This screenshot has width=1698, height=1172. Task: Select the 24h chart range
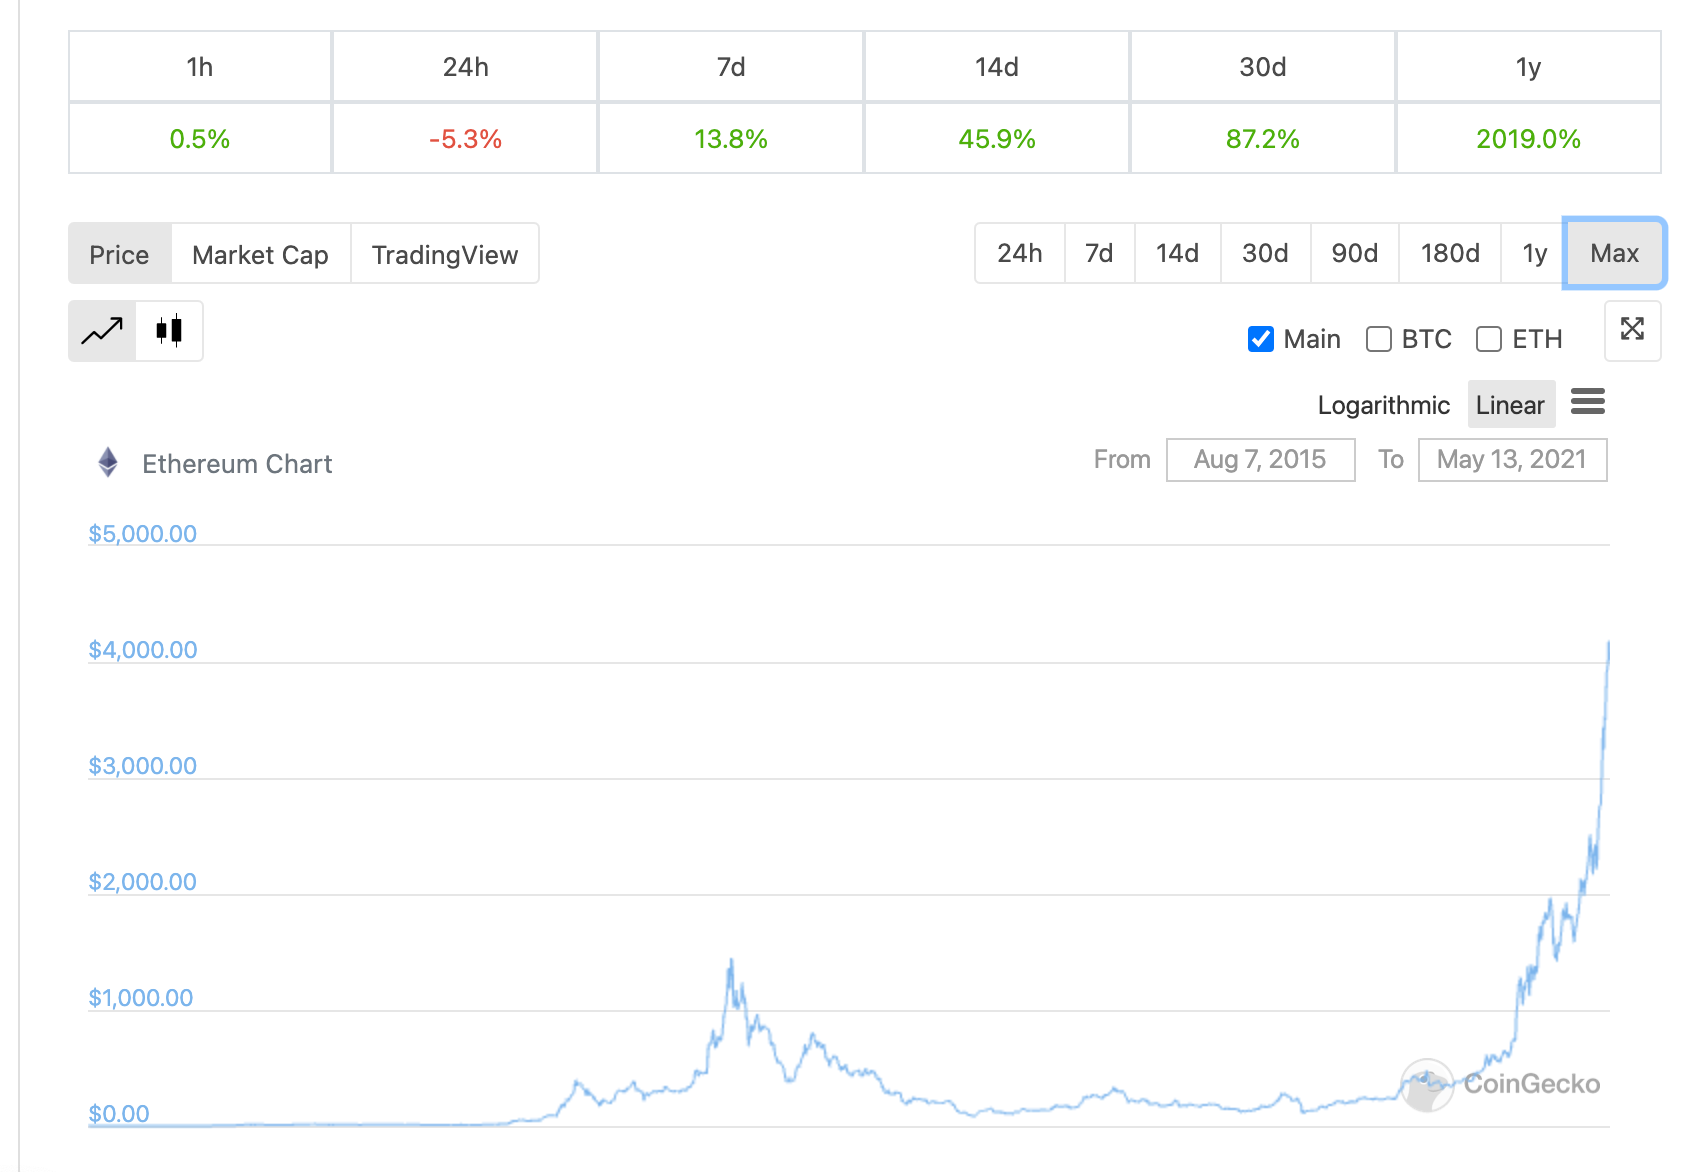pyautogui.click(x=1019, y=254)
